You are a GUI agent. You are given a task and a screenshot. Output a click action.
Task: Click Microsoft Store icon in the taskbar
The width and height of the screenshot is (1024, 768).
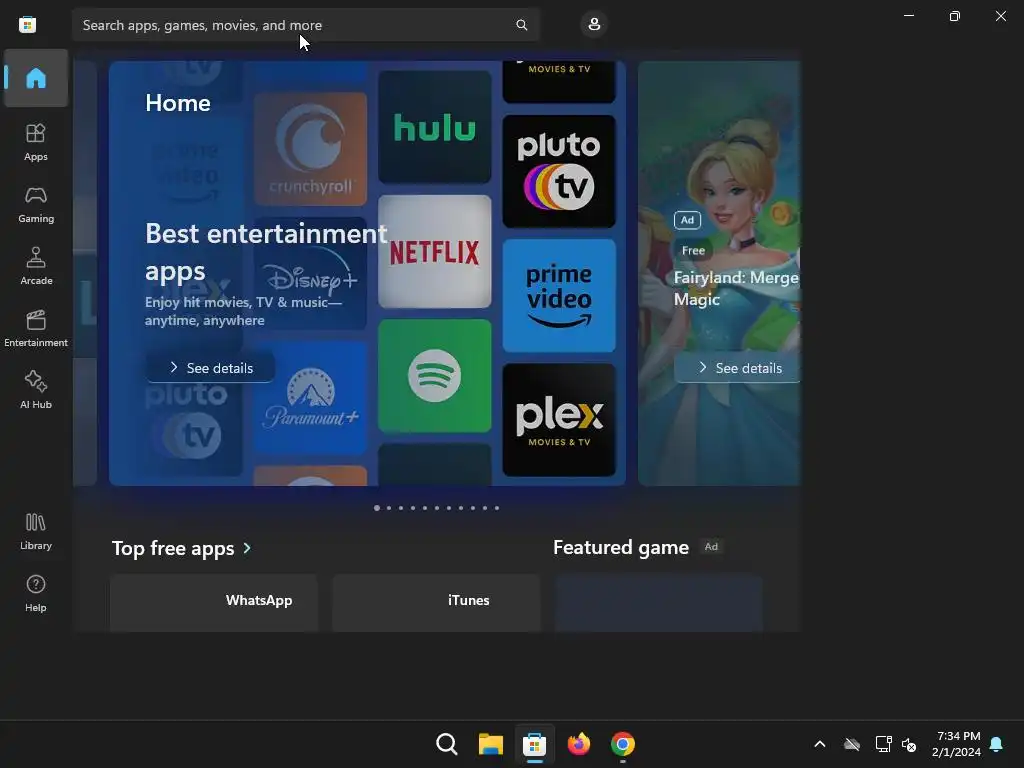pyautogui.click(x=534, y=744)
